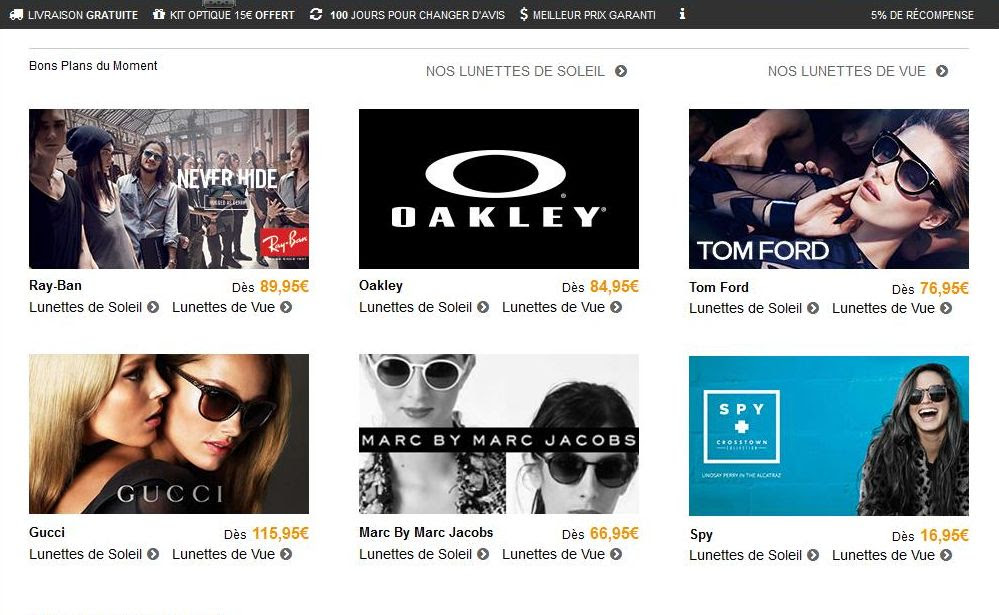999x615 pixels.
Task: Click the Gucci brand name under banner
Action: pos(47,532)
